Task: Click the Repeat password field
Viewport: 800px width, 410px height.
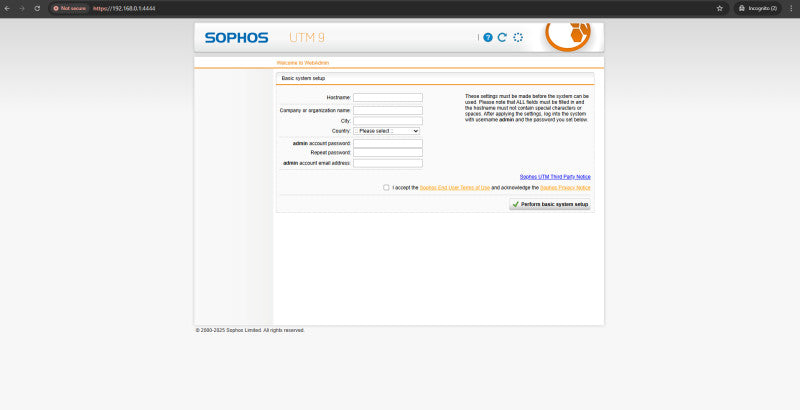Action: click(x=388, y=152)
